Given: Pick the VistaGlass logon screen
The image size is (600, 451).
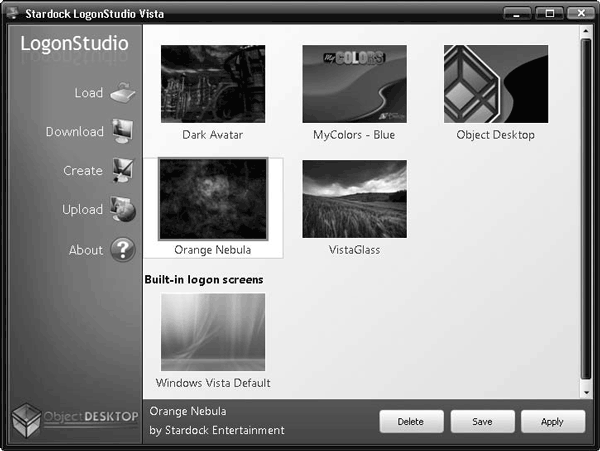Looking at the screenshot, I should coord(354,199).
